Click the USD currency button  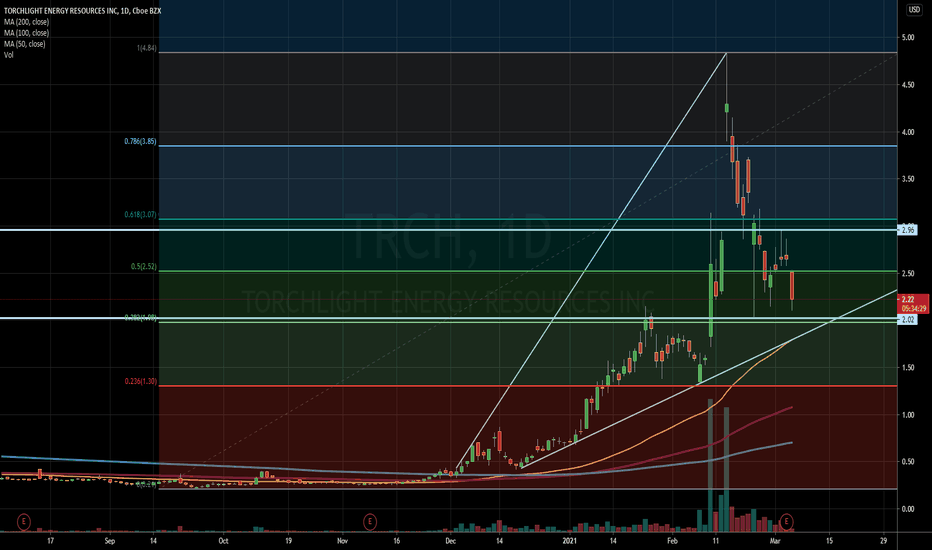tap(914, 10)
